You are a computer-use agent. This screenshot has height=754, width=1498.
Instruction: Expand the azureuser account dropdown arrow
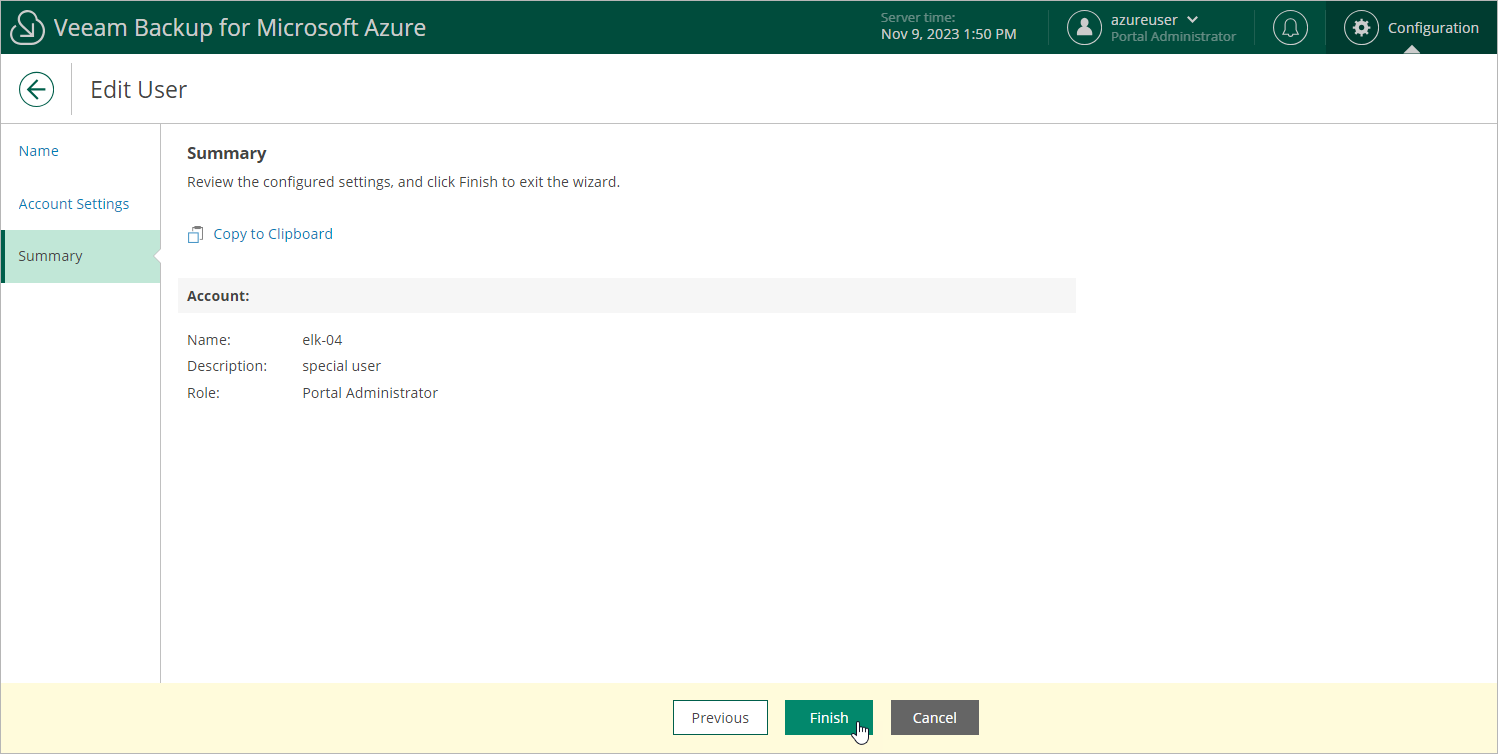pos(1192,20)
